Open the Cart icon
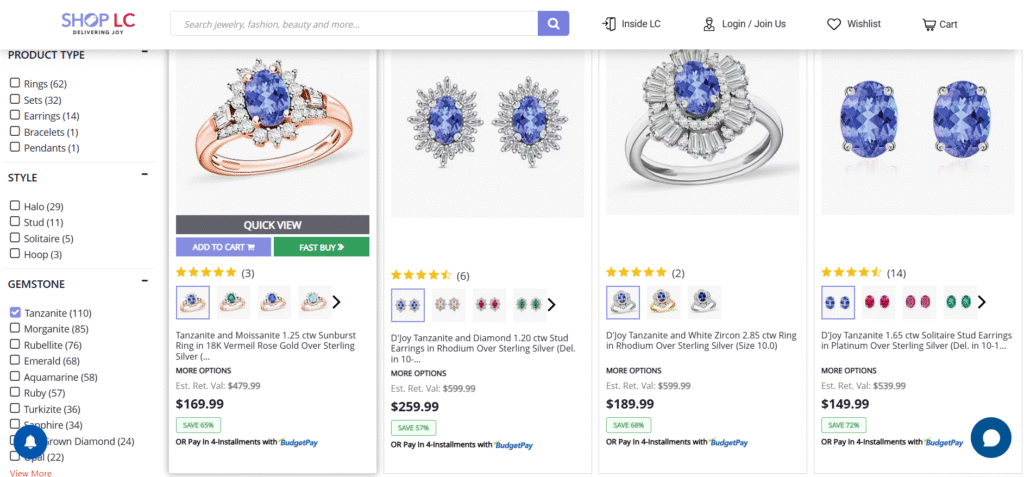The image size is (1024, 477). [x=929, y=24]
